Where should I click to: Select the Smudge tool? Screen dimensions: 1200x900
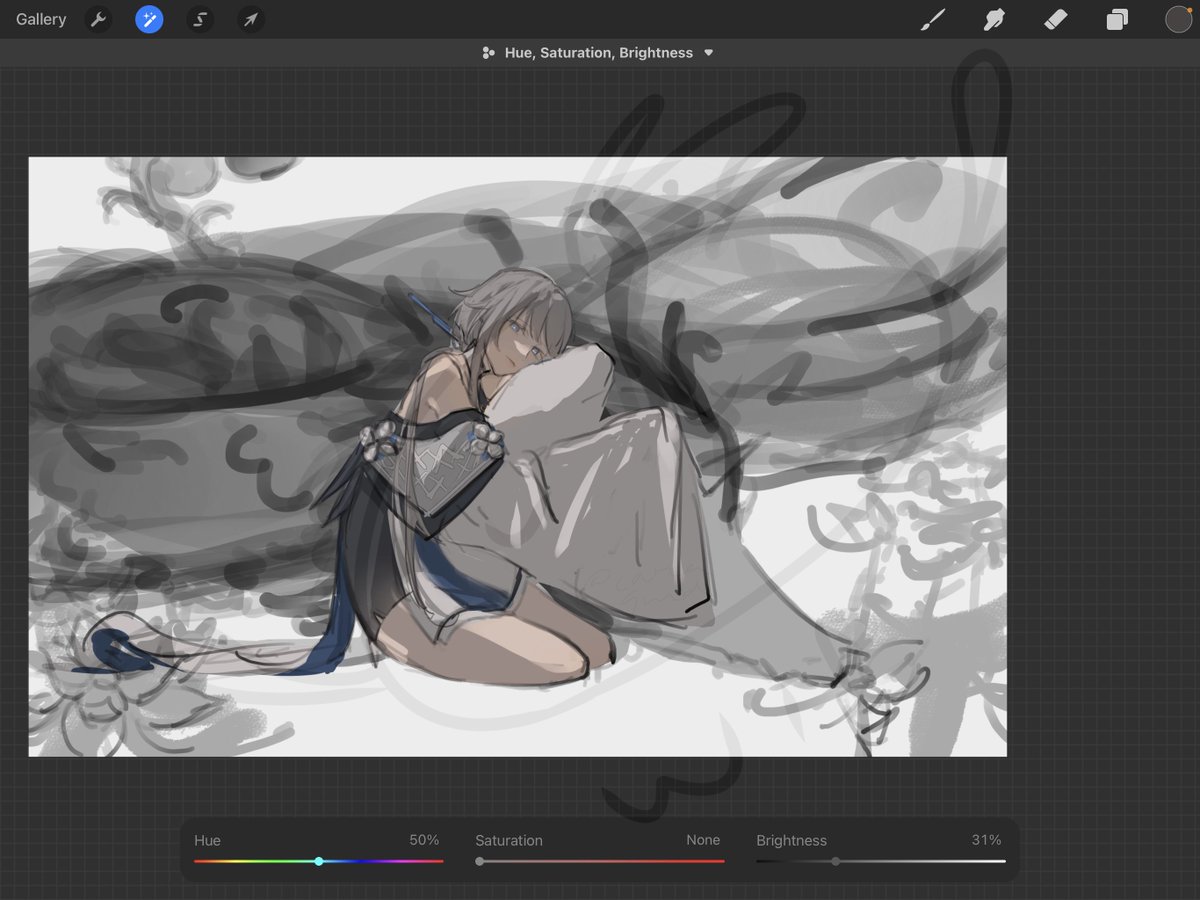pyautogui.click(x=993, y=19)
